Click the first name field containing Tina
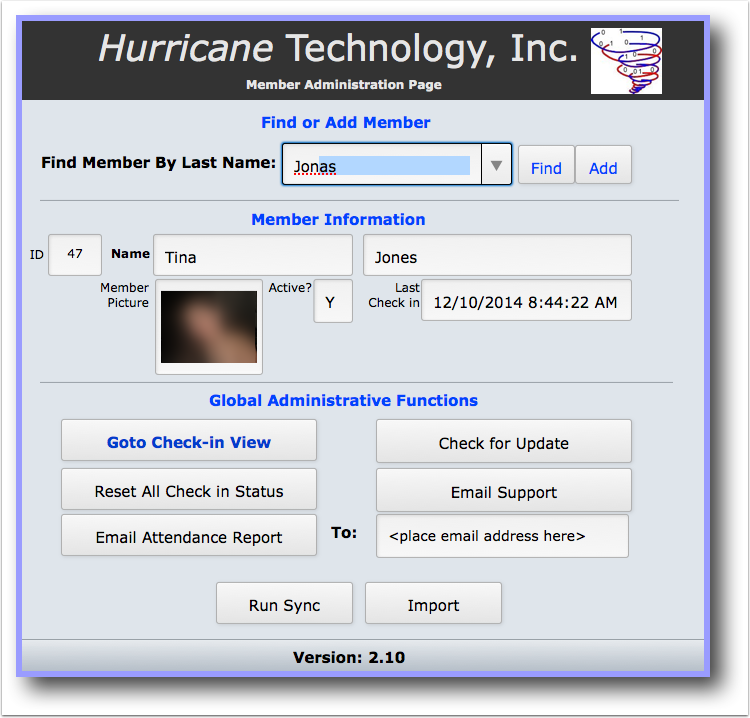This screenshot has height=718, width=750. (x=253, y=255)
